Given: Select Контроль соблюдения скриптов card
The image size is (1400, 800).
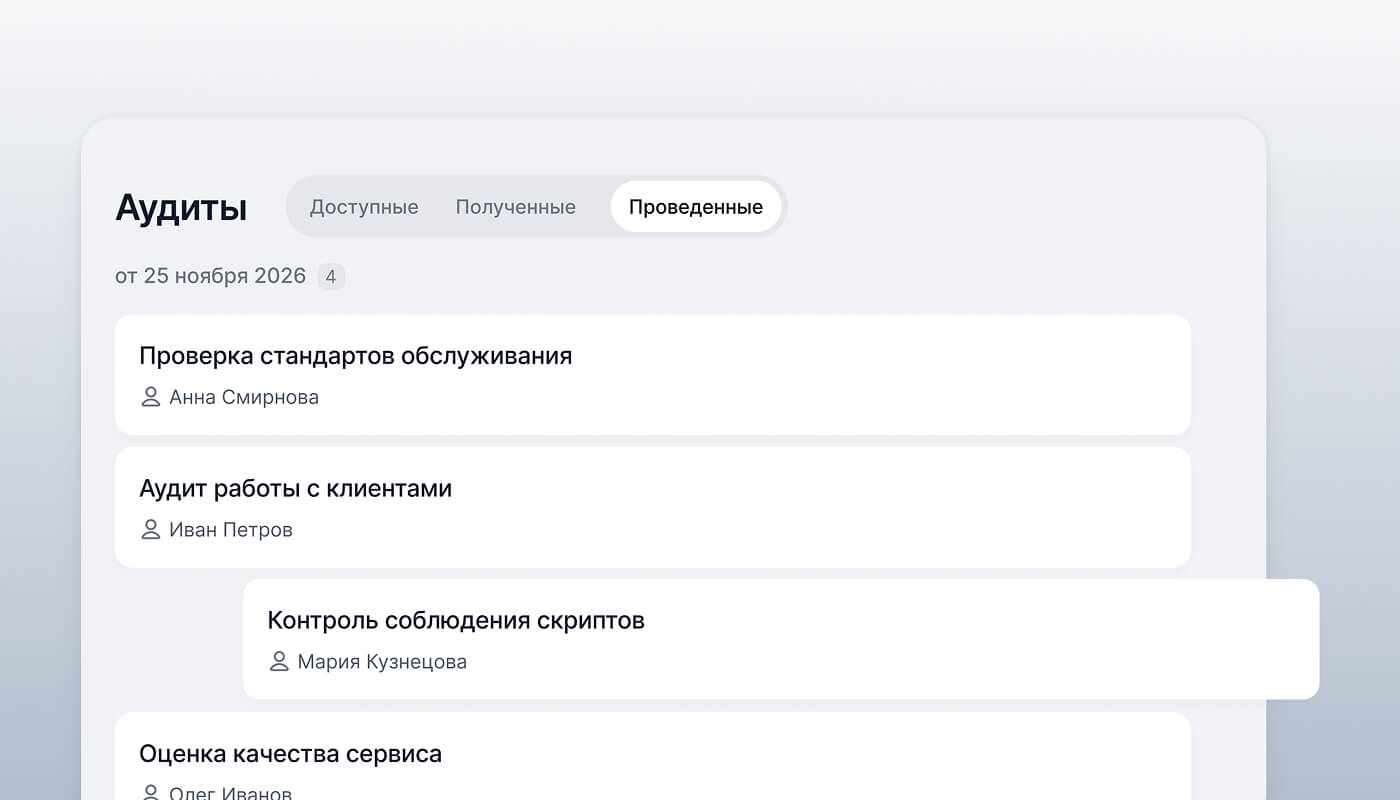Looking at the screenshot, I should point(781,639).
